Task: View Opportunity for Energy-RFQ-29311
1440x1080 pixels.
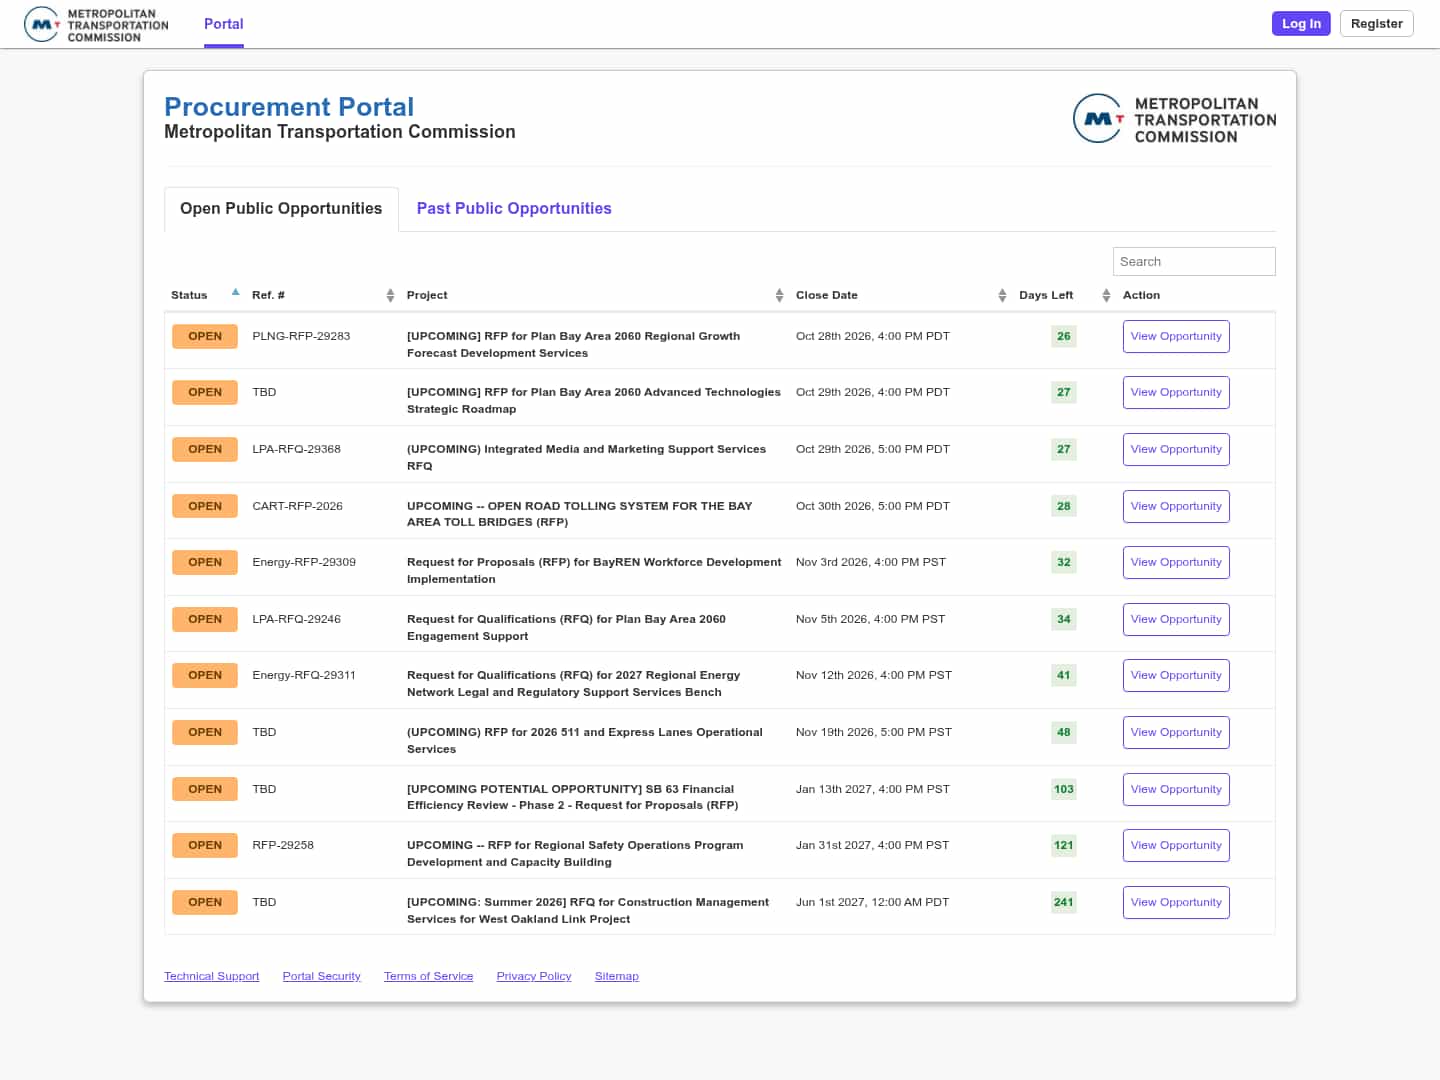Action: point(1176,675)
